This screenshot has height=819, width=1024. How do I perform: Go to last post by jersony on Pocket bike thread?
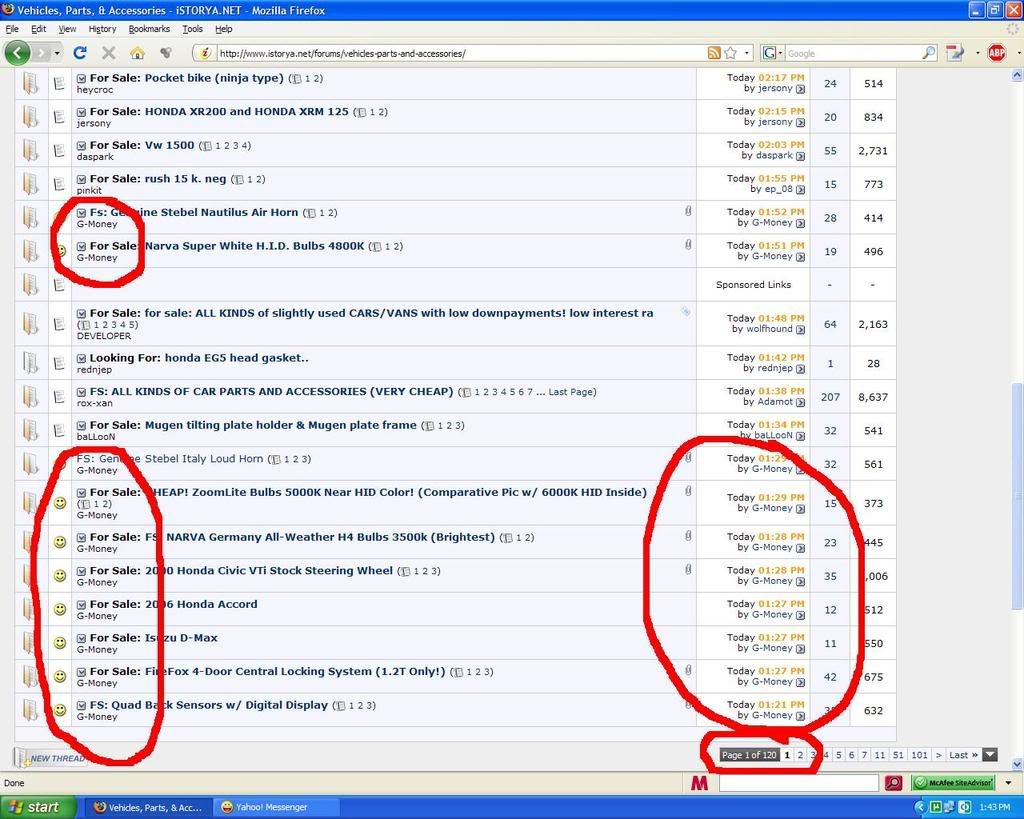click(800, 89)
